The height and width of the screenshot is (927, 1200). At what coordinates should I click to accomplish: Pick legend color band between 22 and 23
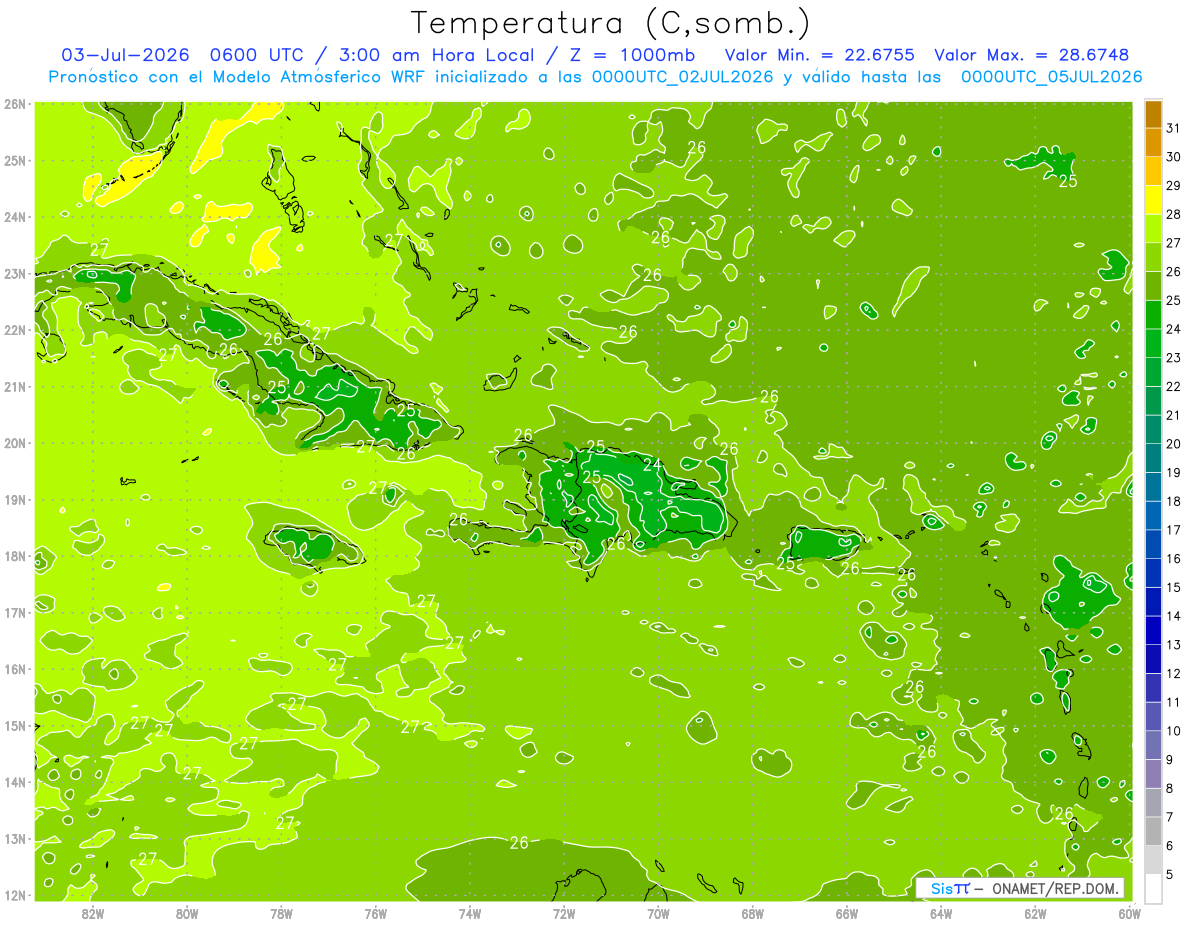(1153, 372)
